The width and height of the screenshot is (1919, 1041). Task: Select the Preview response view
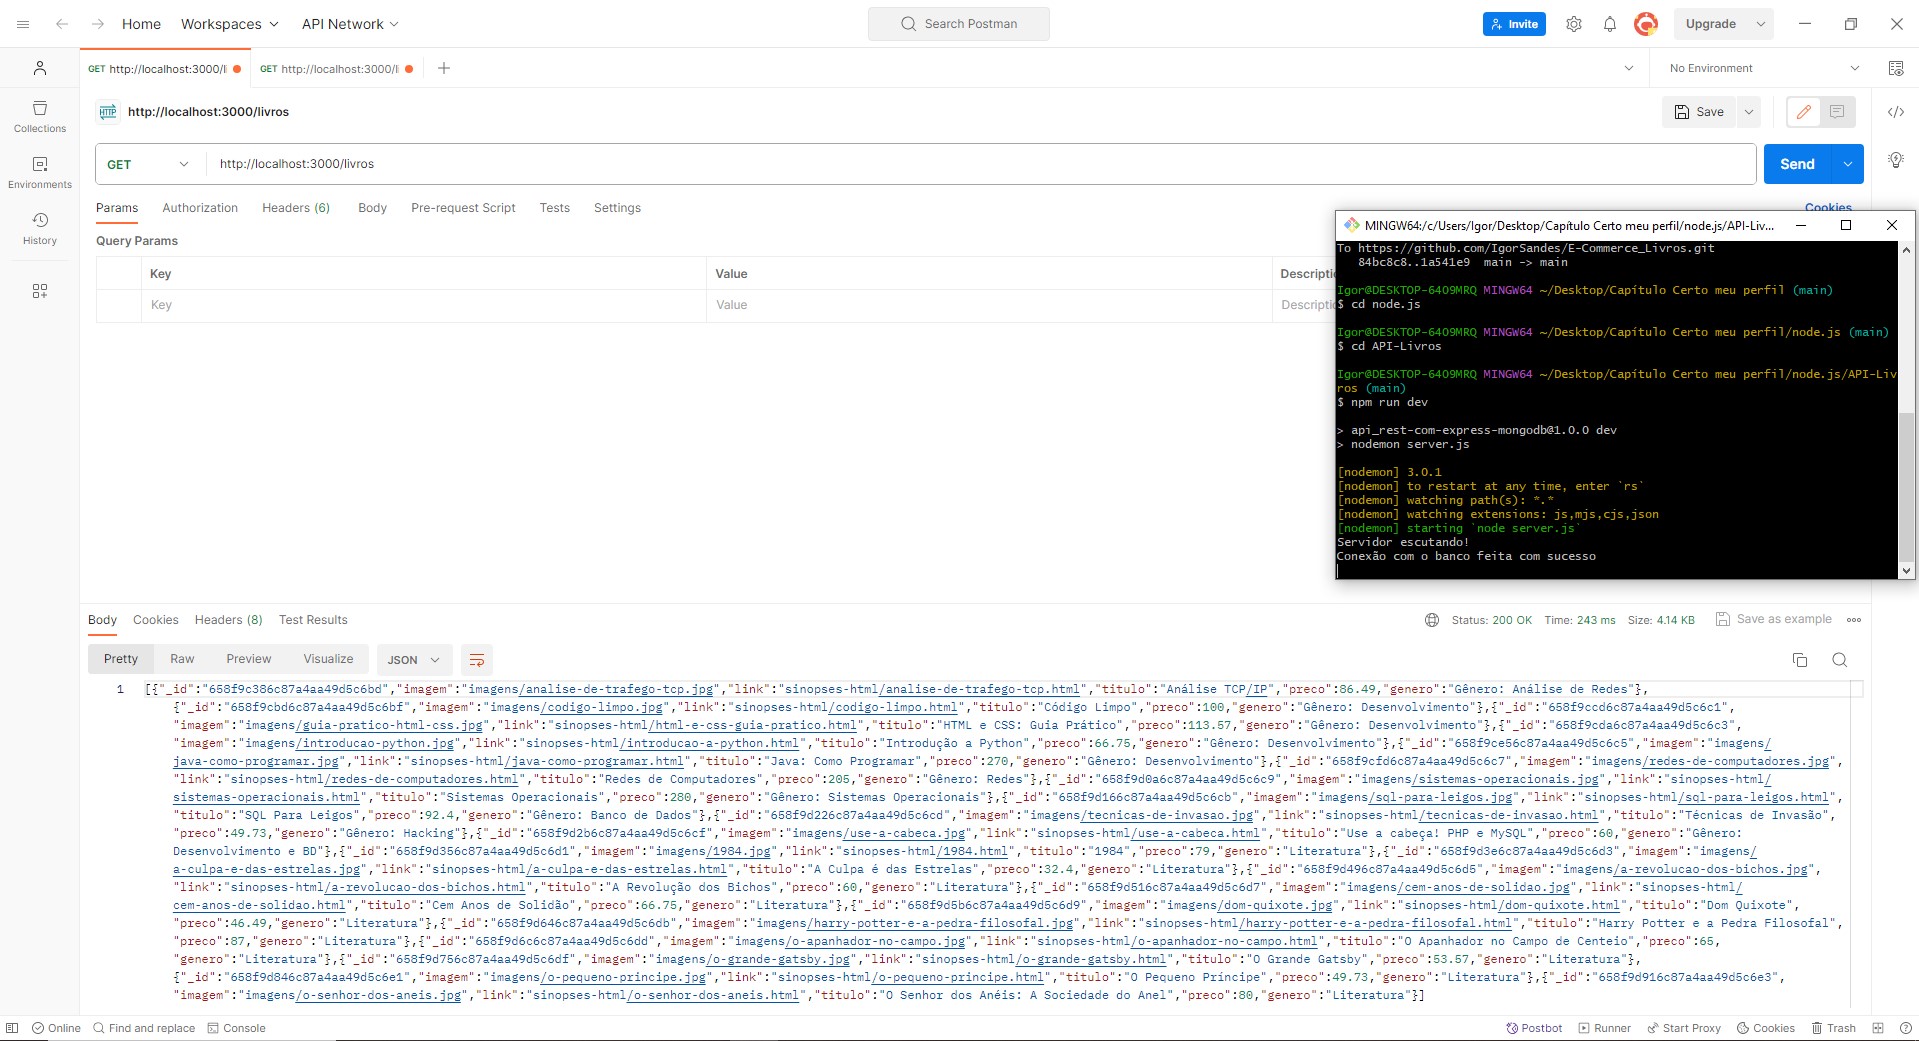click(x=249, y=659)
